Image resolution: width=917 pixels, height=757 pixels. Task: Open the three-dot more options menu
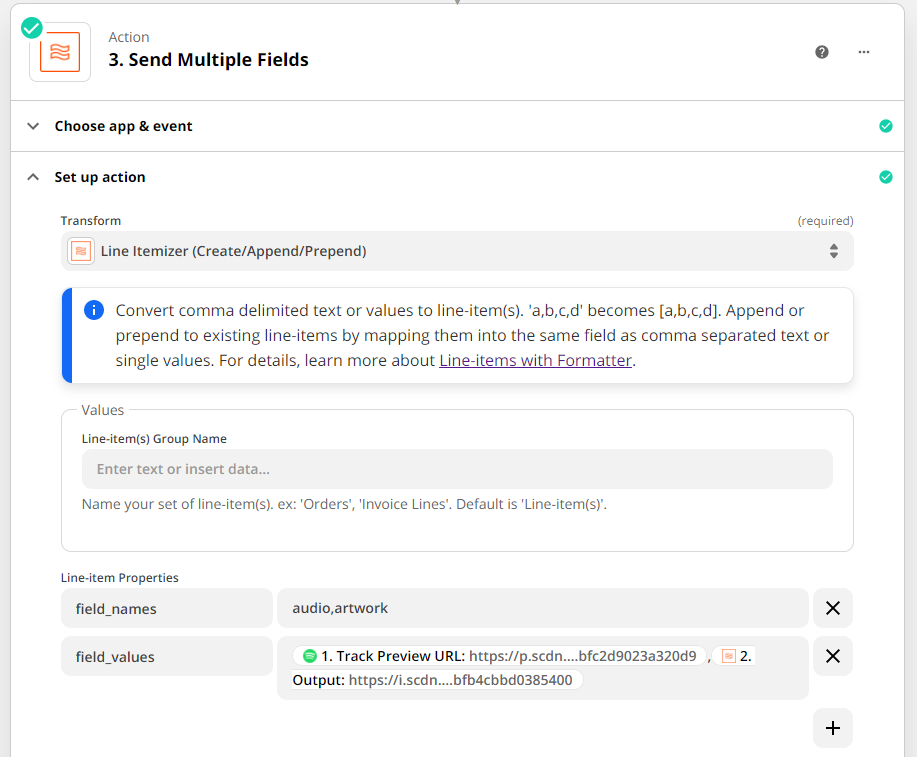[864, 52]
